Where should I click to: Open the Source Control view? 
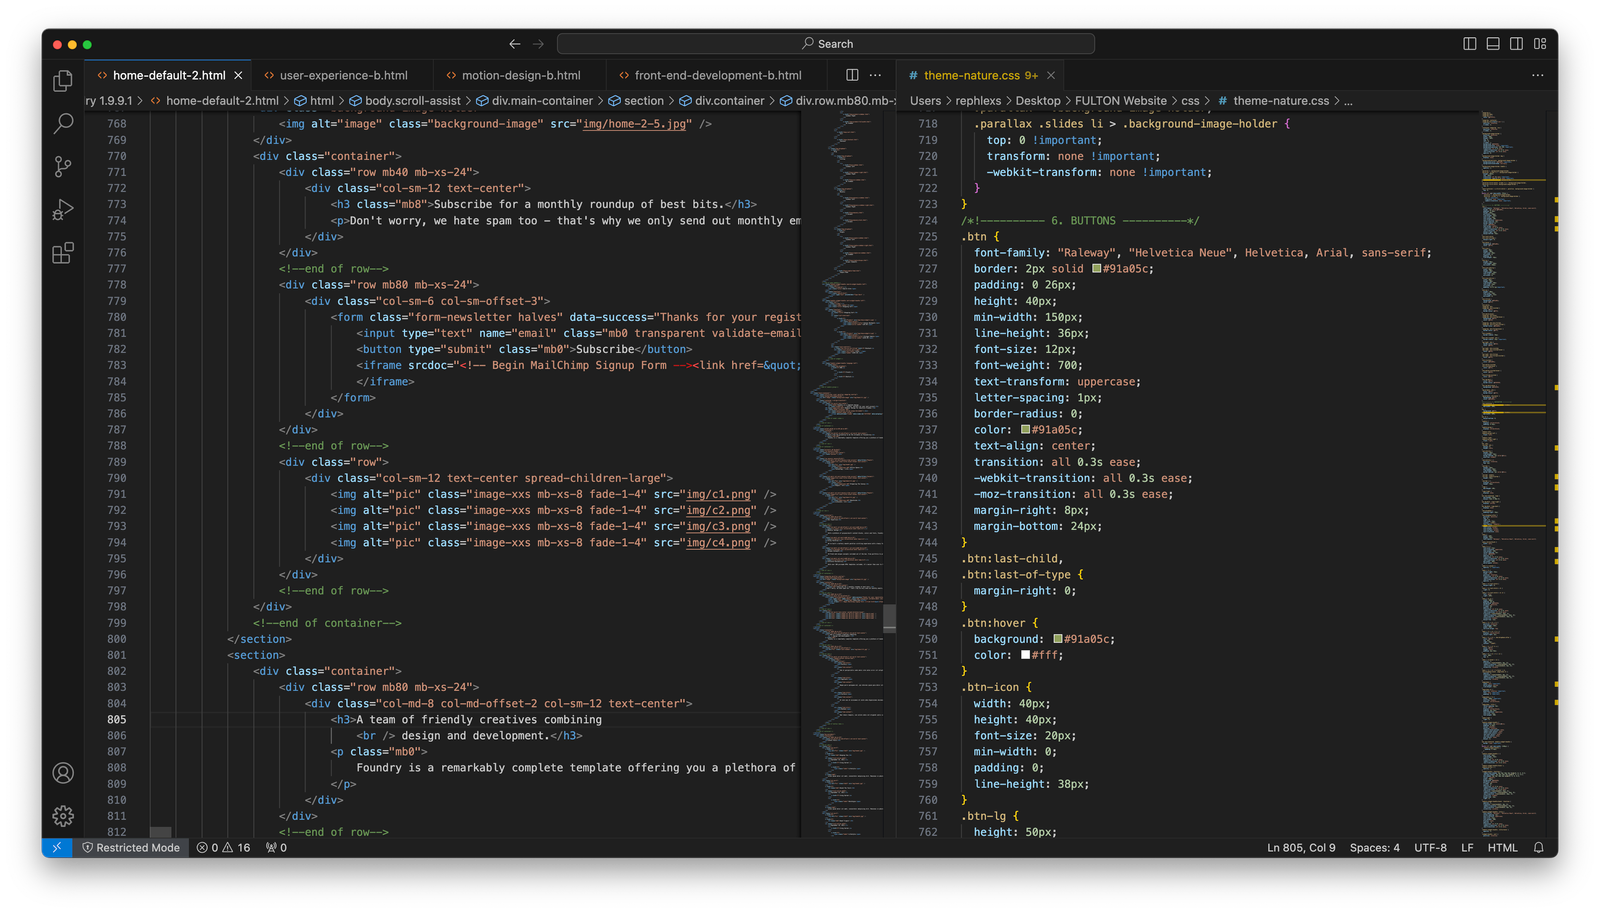coord(63,166)
